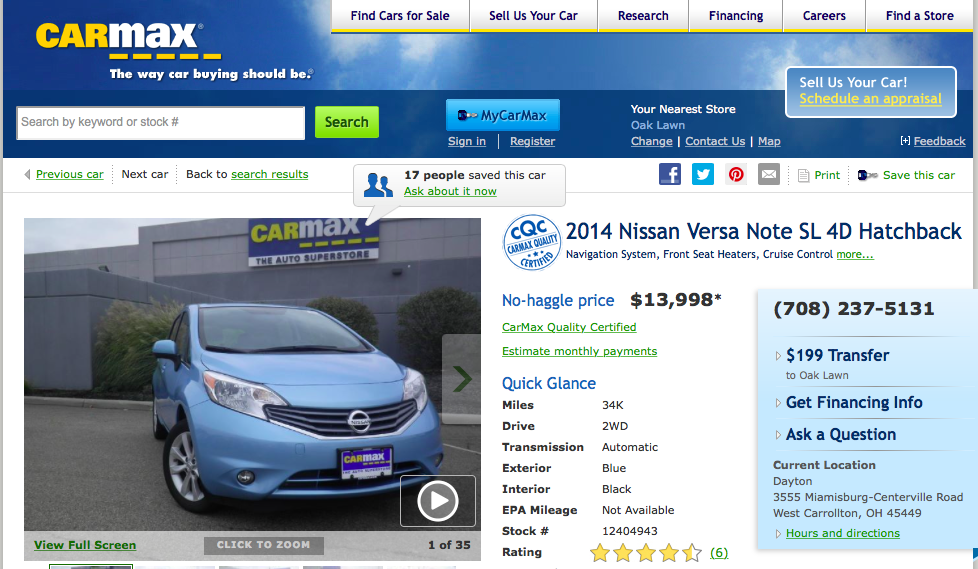This screenshot has width=978, height=569.
Task: Click the star rating
Action: (x=645, y=552)
